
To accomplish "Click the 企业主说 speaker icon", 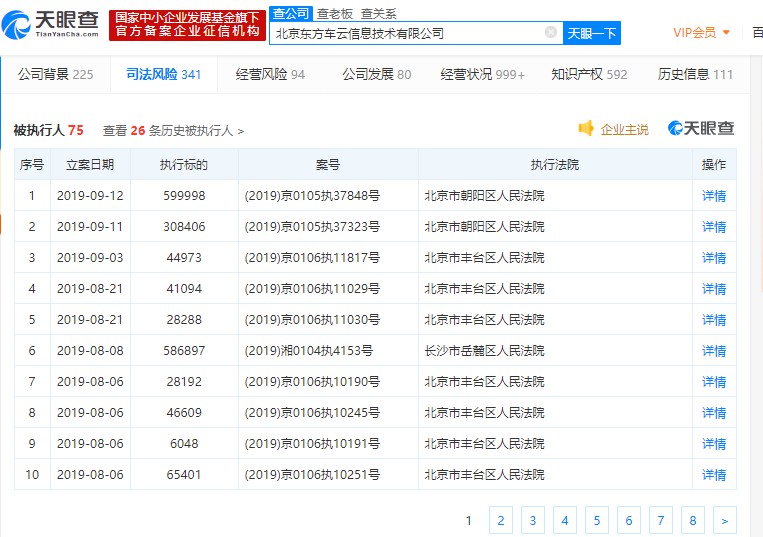I will (x=586, y=128).
